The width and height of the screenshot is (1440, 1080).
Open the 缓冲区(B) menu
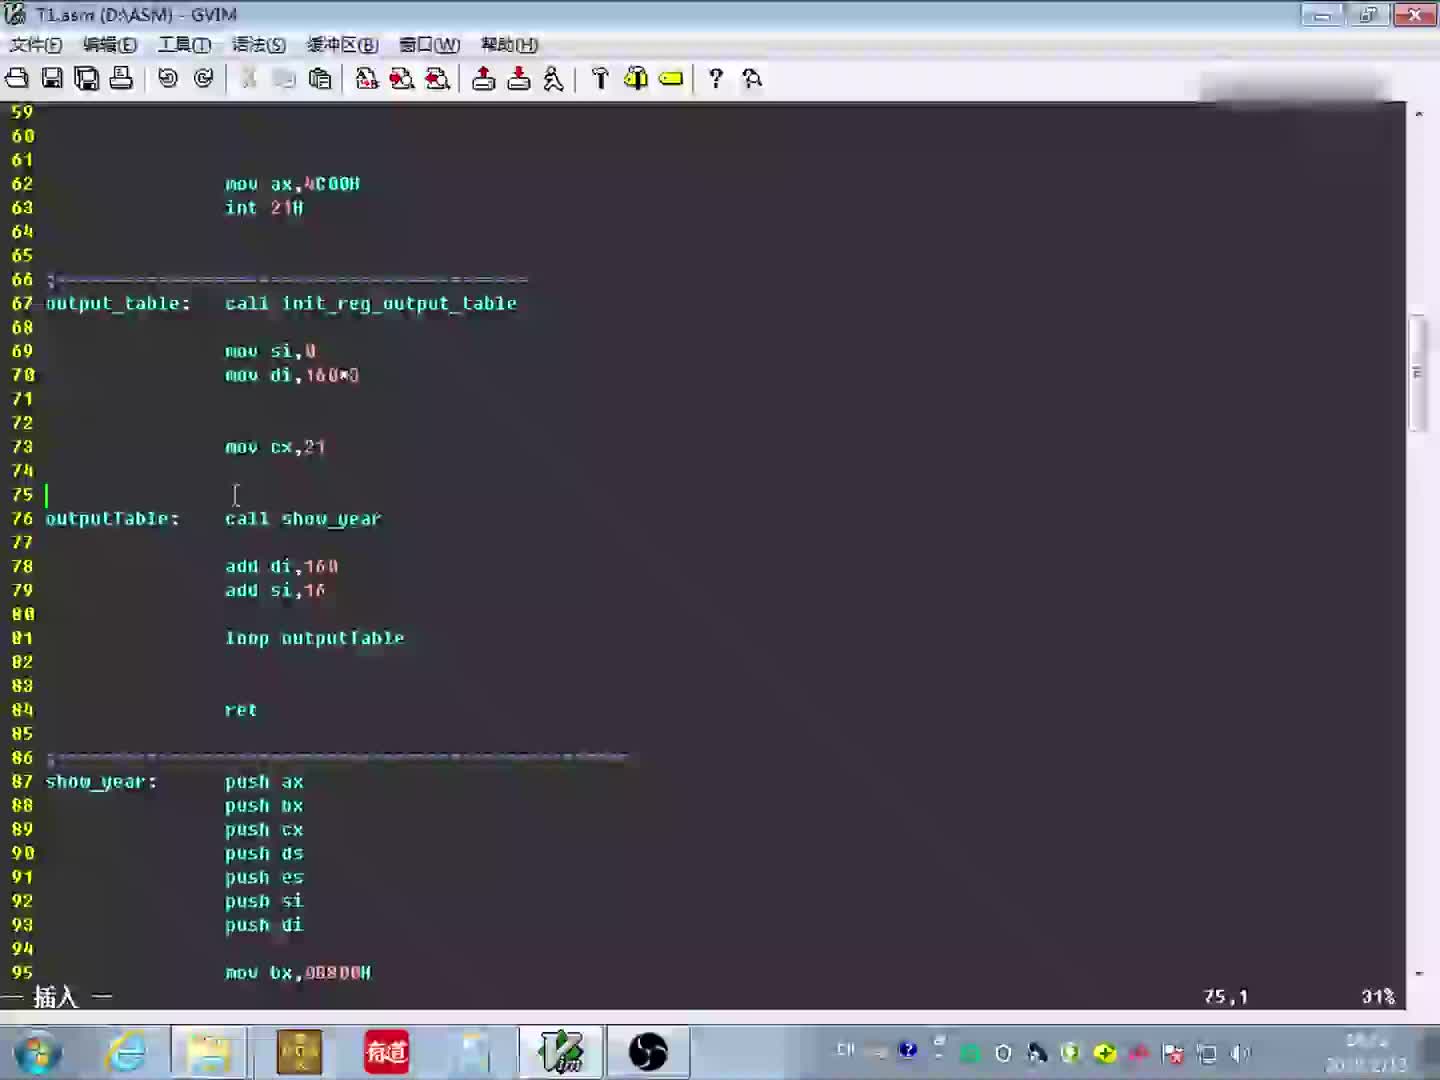(x=342, y=44)
